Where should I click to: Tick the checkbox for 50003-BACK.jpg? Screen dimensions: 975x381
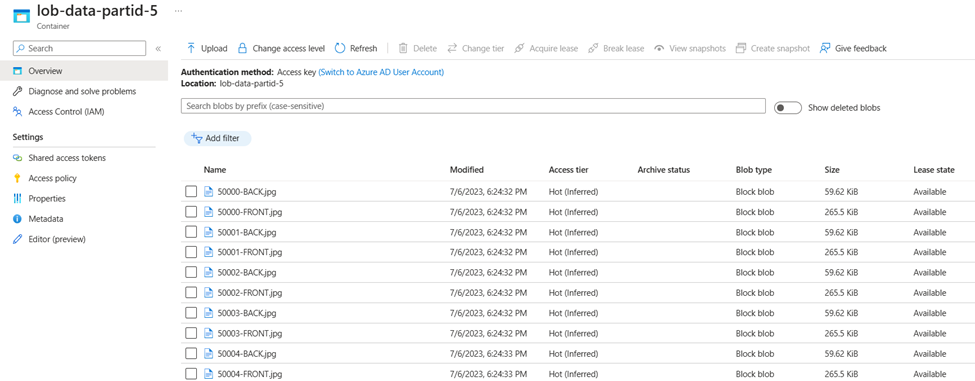point(191,313)
